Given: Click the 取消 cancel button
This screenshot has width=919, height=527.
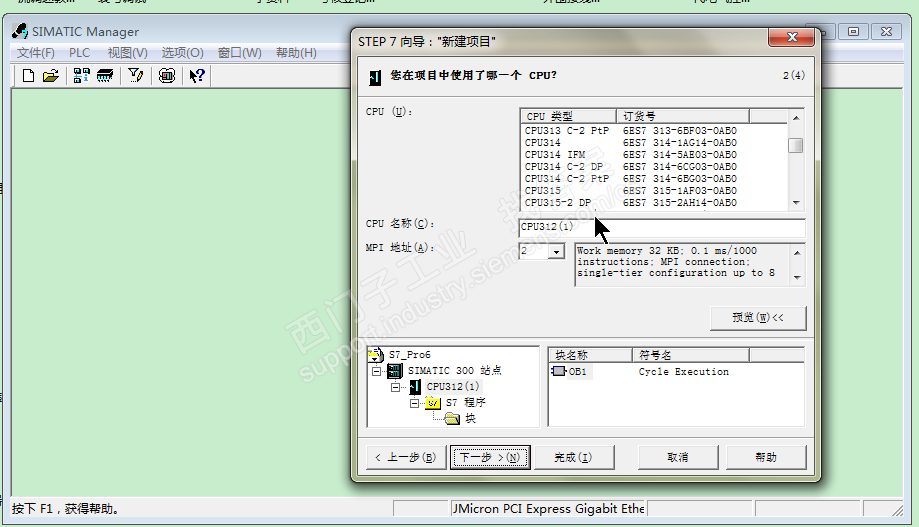Looking at the screenshot, I should click(678, 457).
